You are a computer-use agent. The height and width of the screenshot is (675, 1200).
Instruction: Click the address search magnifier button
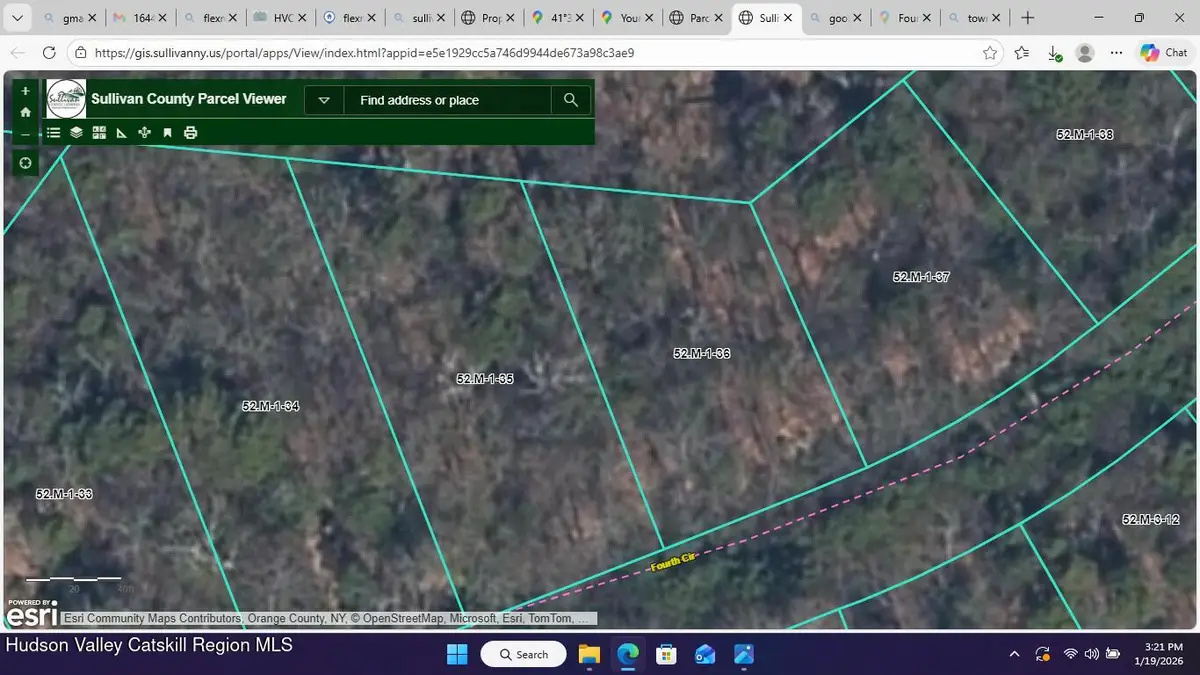click(570, 100)
